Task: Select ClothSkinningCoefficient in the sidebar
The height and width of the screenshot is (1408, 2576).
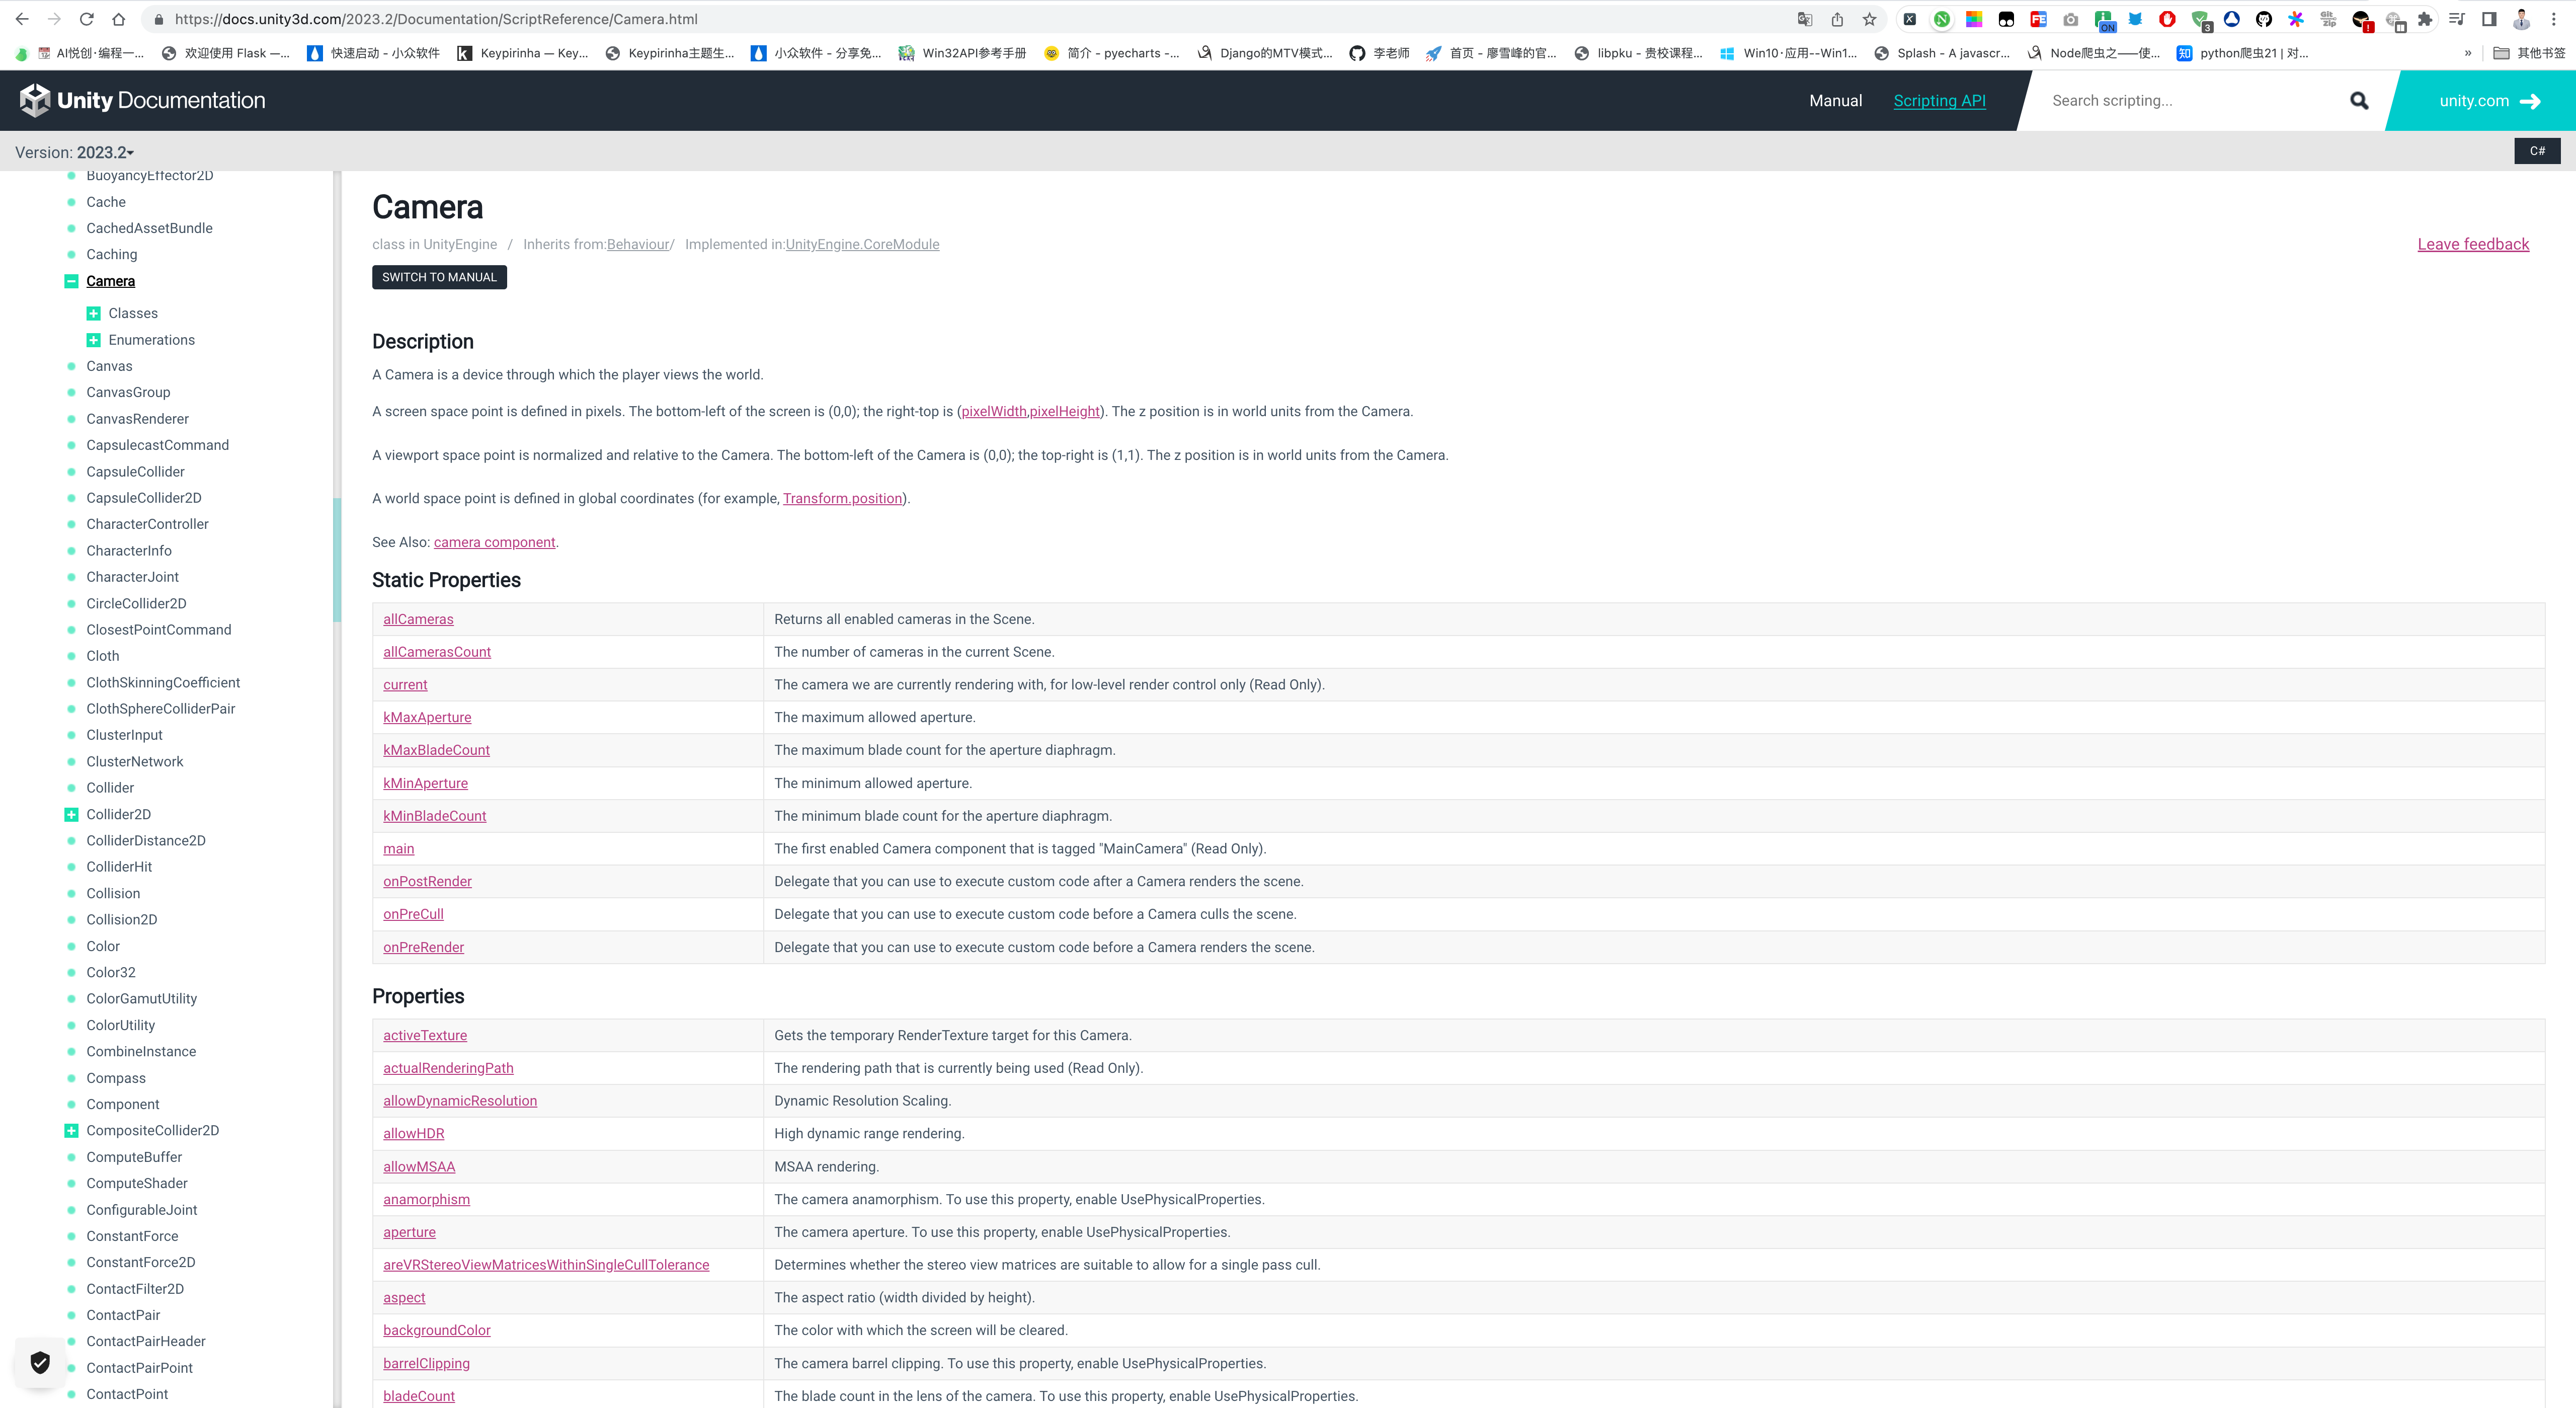Action: pyautogui.click(x=163, y=682)
